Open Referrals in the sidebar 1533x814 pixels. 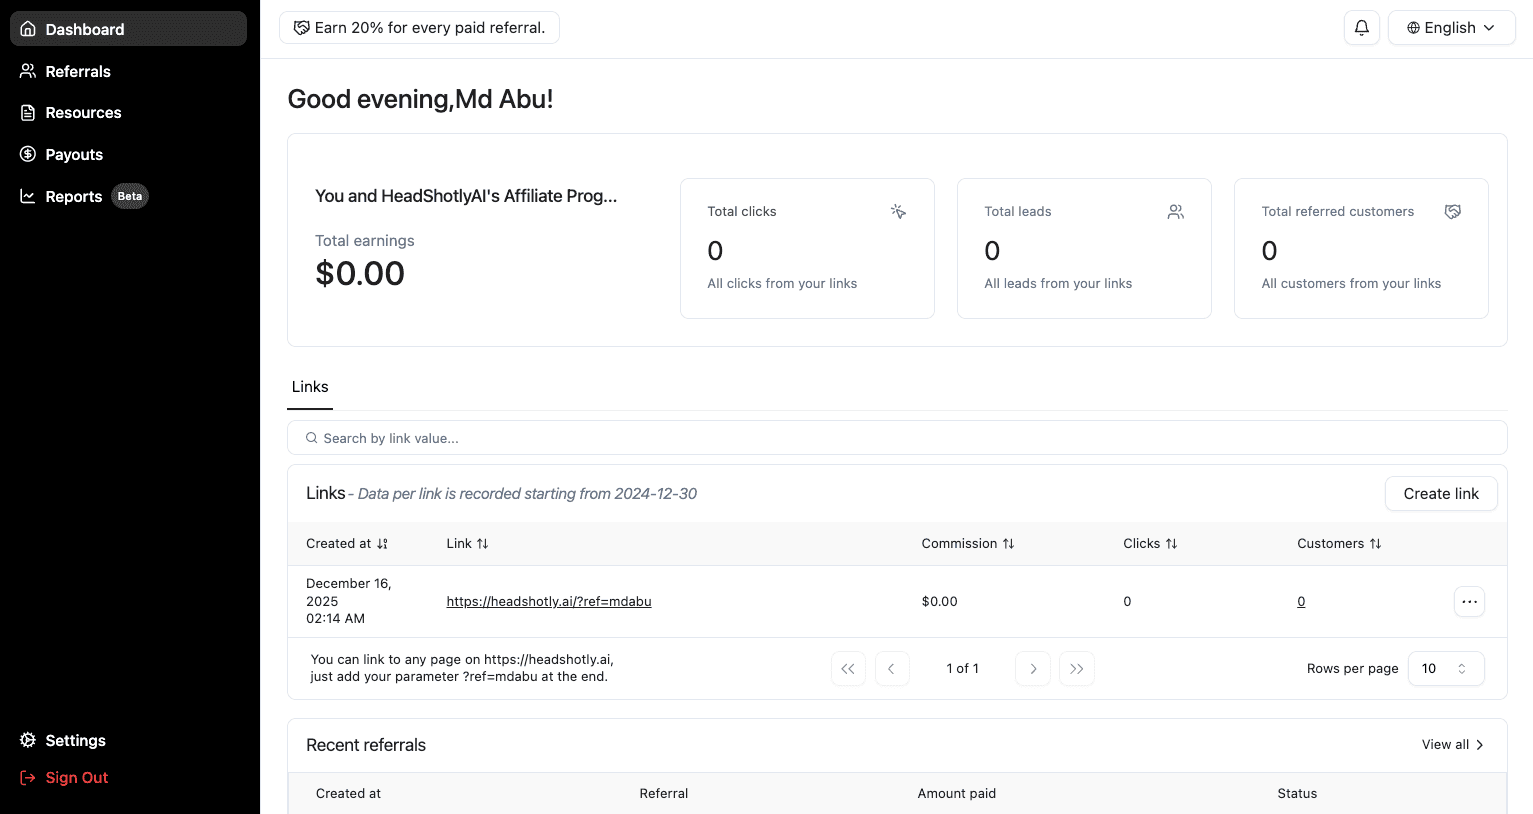click(x=78, y=72)
